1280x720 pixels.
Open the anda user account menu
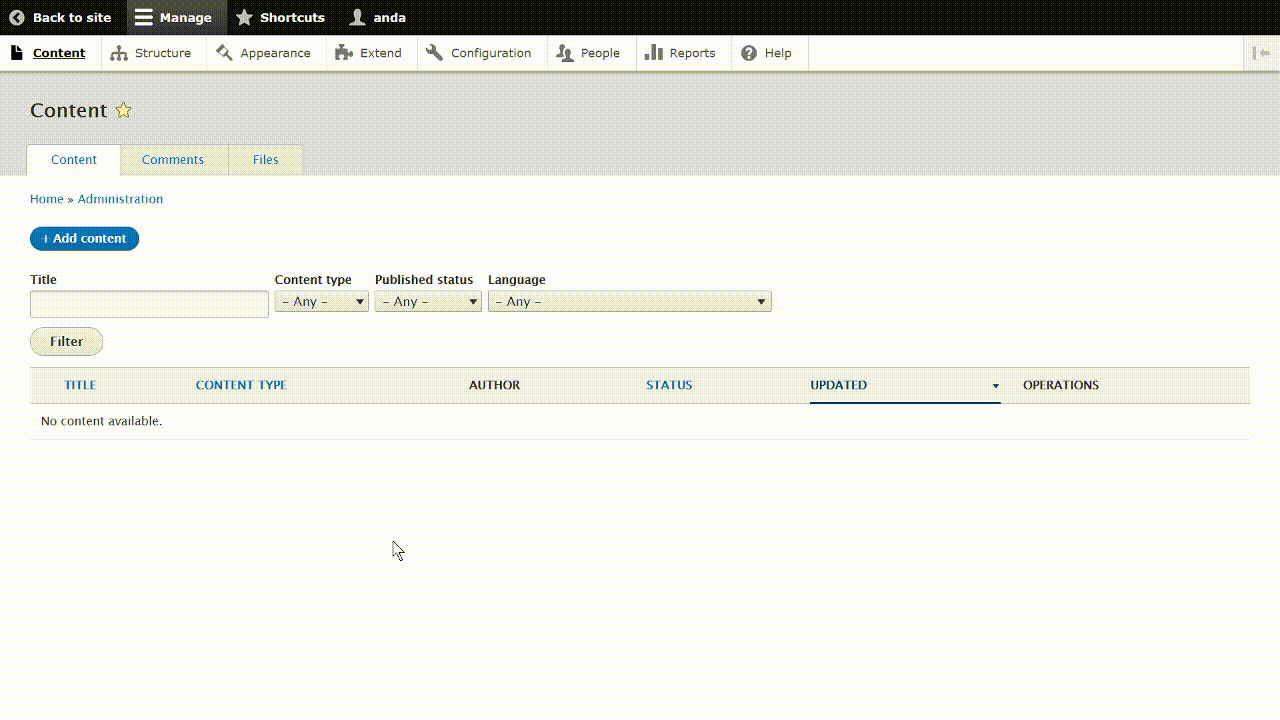tap(378, 17)
